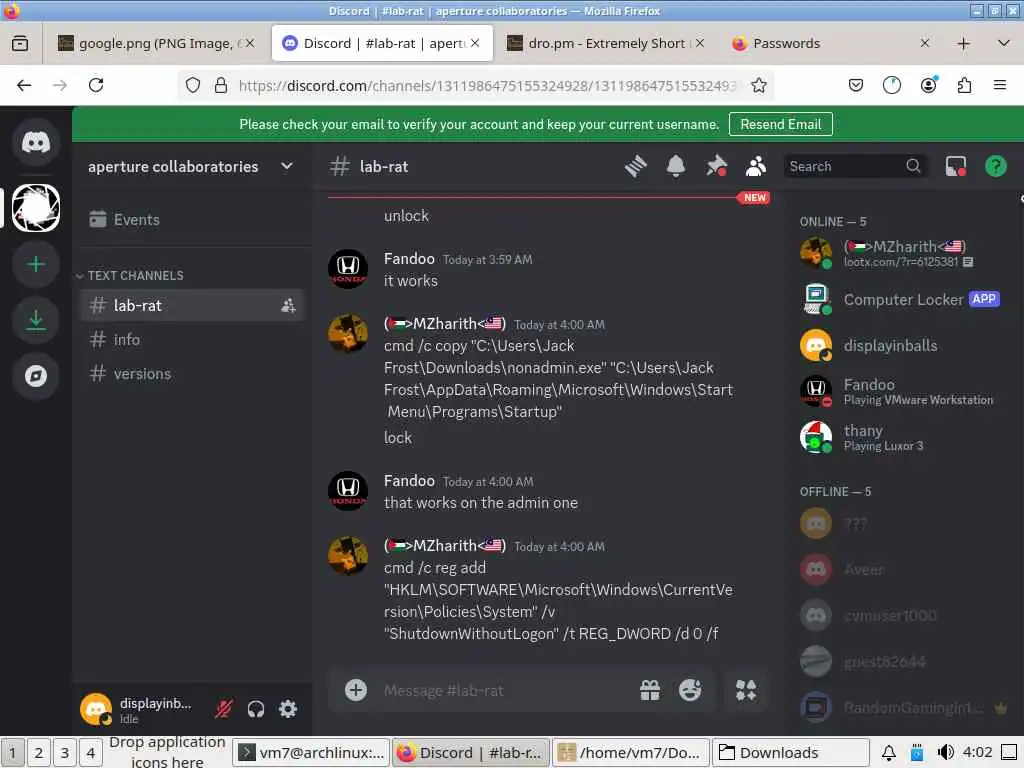The image size is (1024, 768).
Task: Click Resend Email button
Action: point(780,124)
